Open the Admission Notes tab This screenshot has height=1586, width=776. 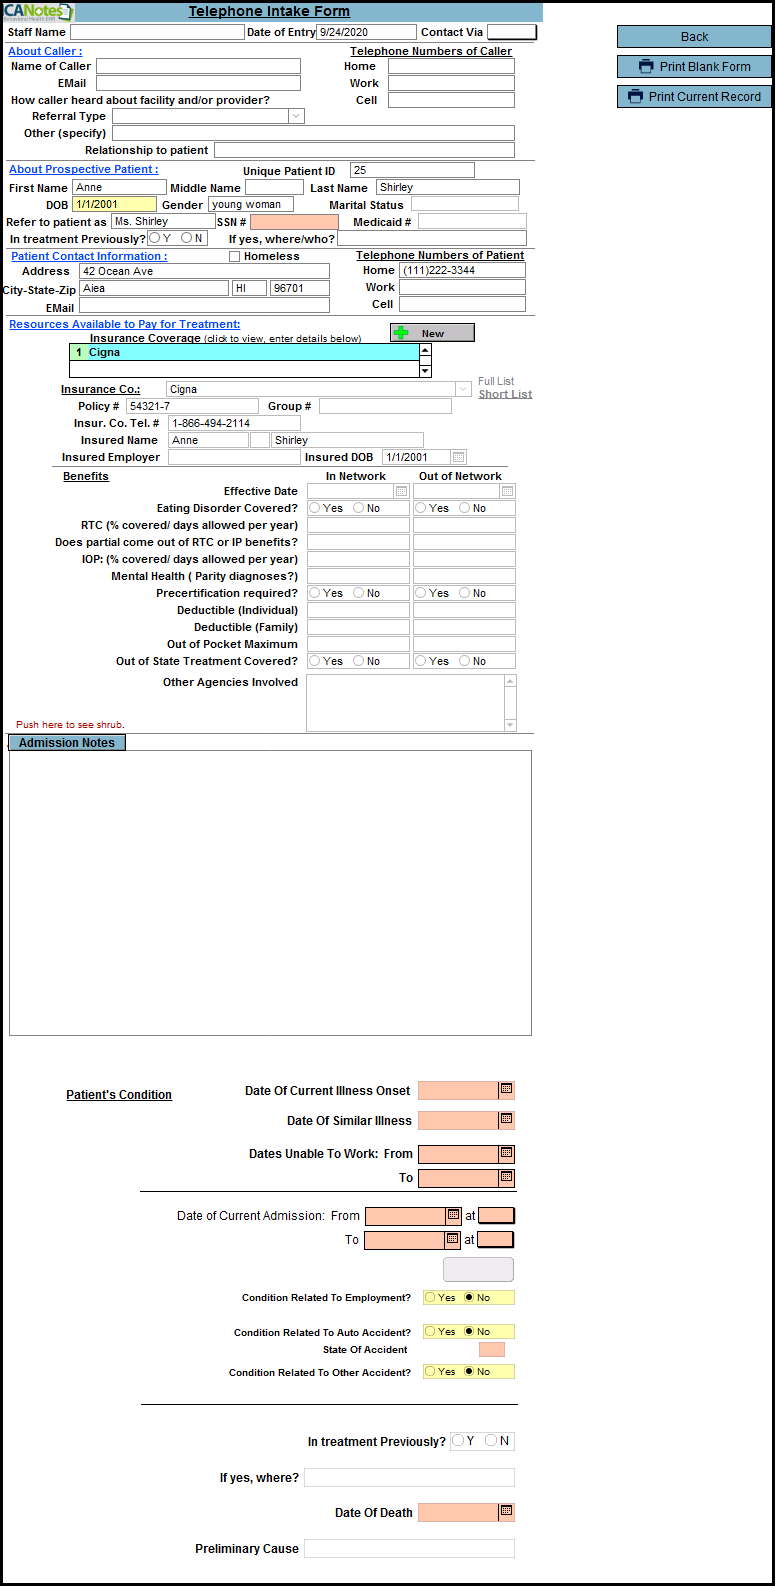coord(67,743)
